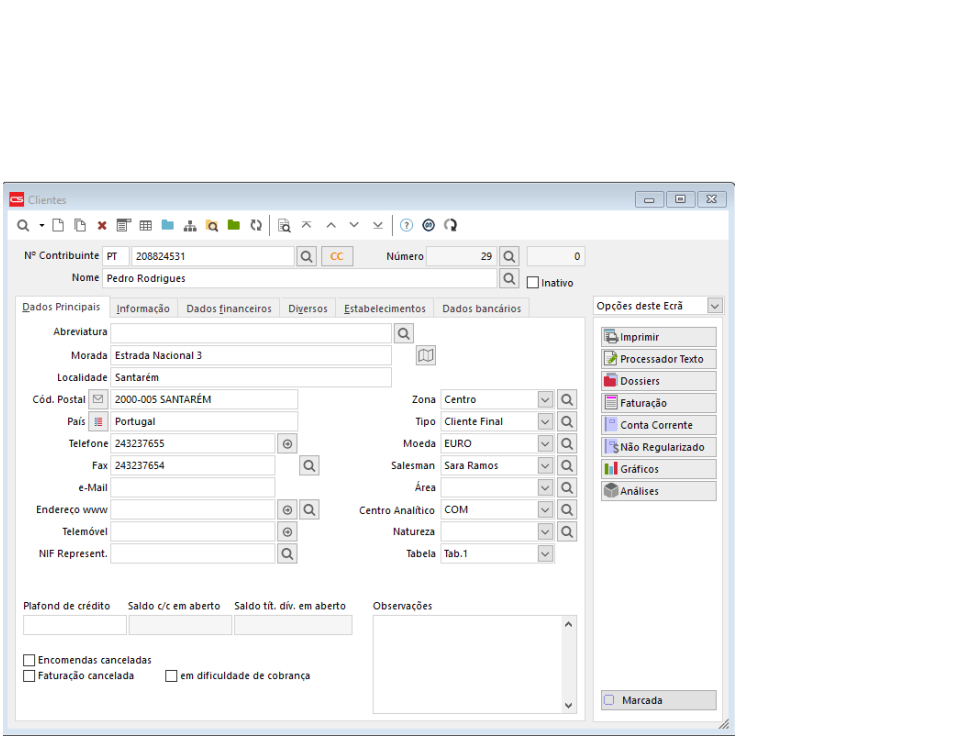This screenshot has width=962, height=737.
Task: Enable Encomendas canceladas checkbox
Action: pyautogui.click(x=29, y=660)
